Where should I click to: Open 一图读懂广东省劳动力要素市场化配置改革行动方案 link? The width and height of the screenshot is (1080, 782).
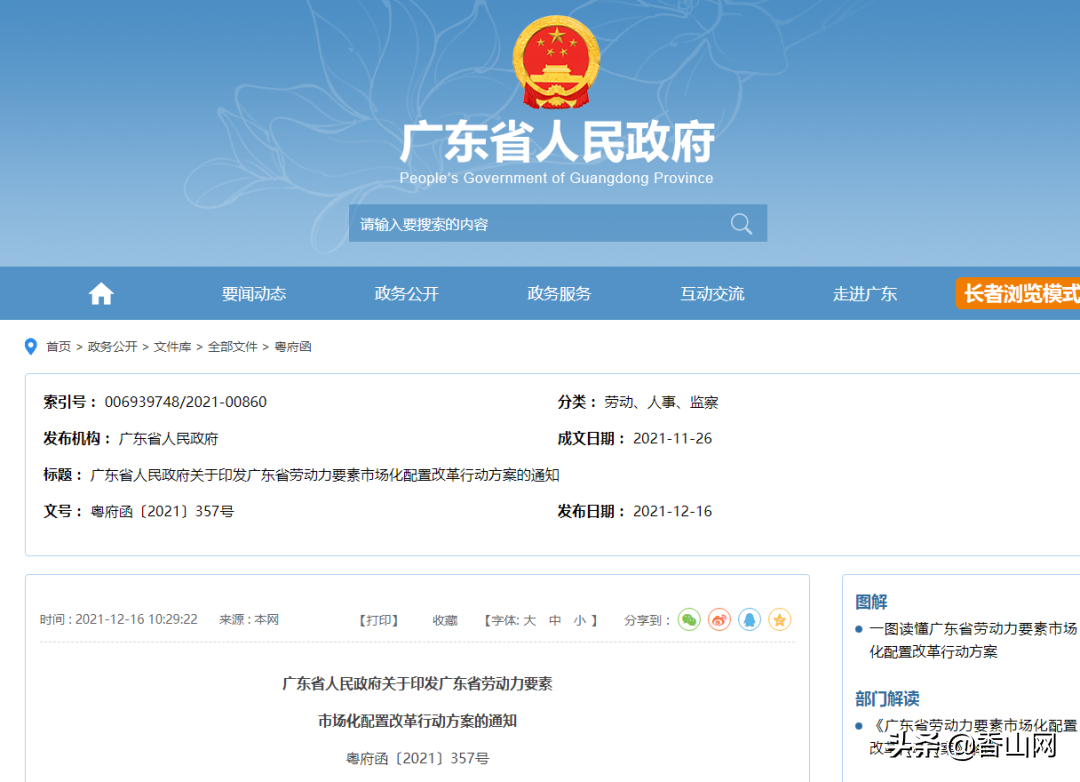(x=973, y=640)
